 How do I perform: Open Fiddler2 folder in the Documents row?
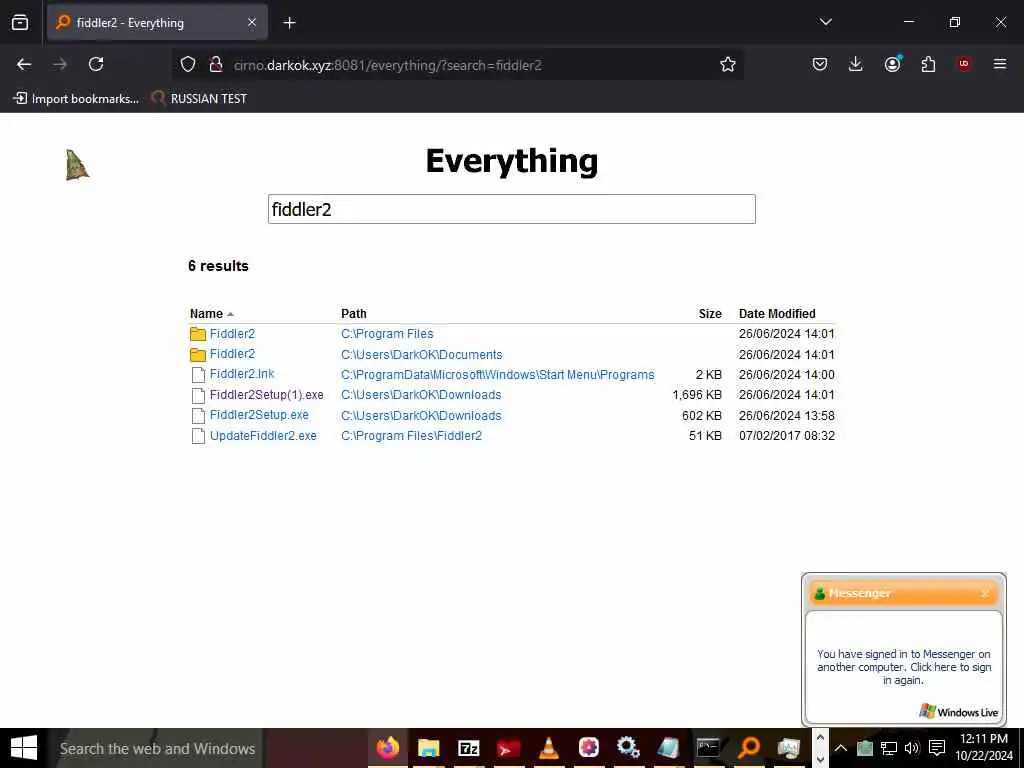click(x=232, y=354)
